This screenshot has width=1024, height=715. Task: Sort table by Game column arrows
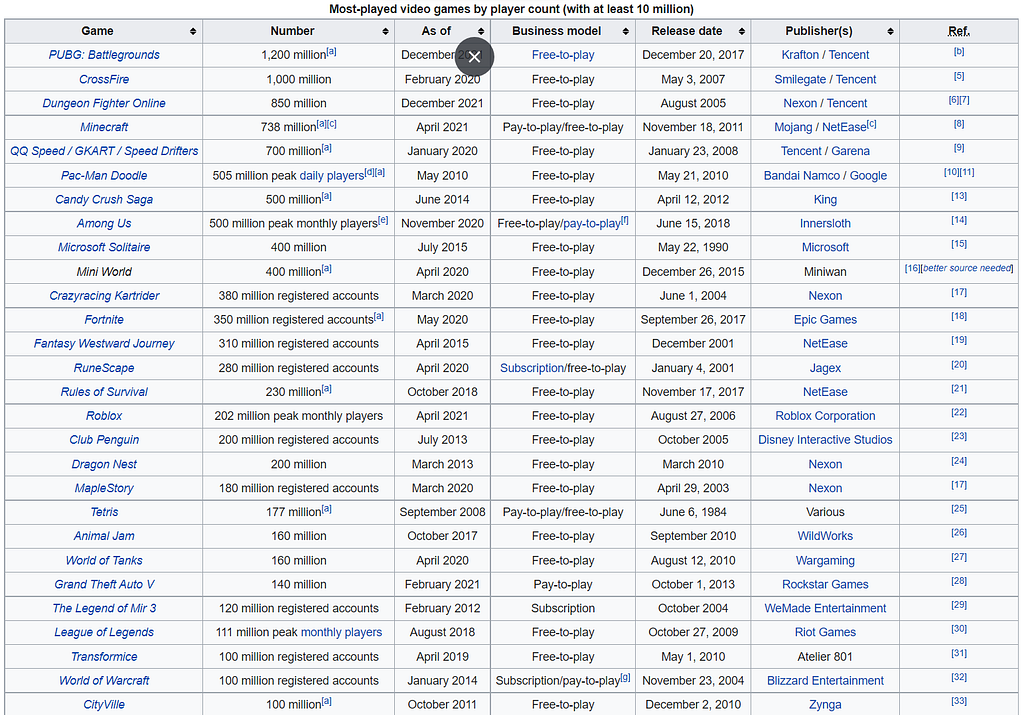(x=193, y=31)
